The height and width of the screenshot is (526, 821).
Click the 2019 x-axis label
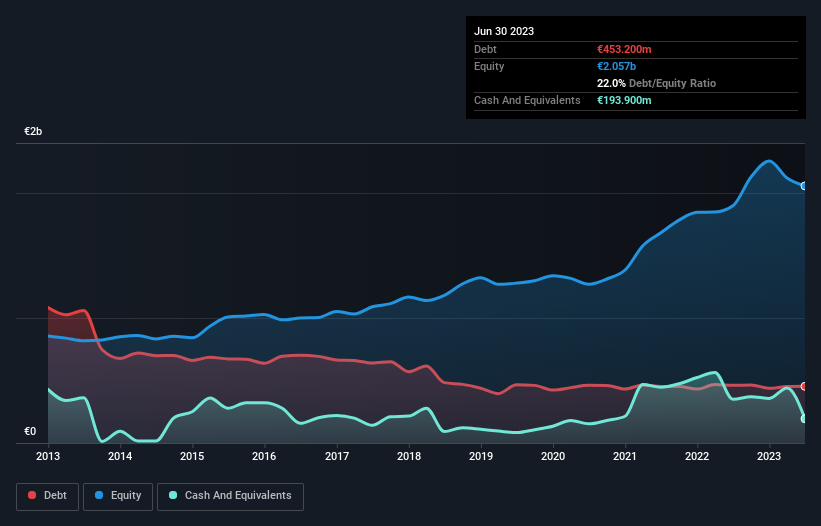coord(481,456)
